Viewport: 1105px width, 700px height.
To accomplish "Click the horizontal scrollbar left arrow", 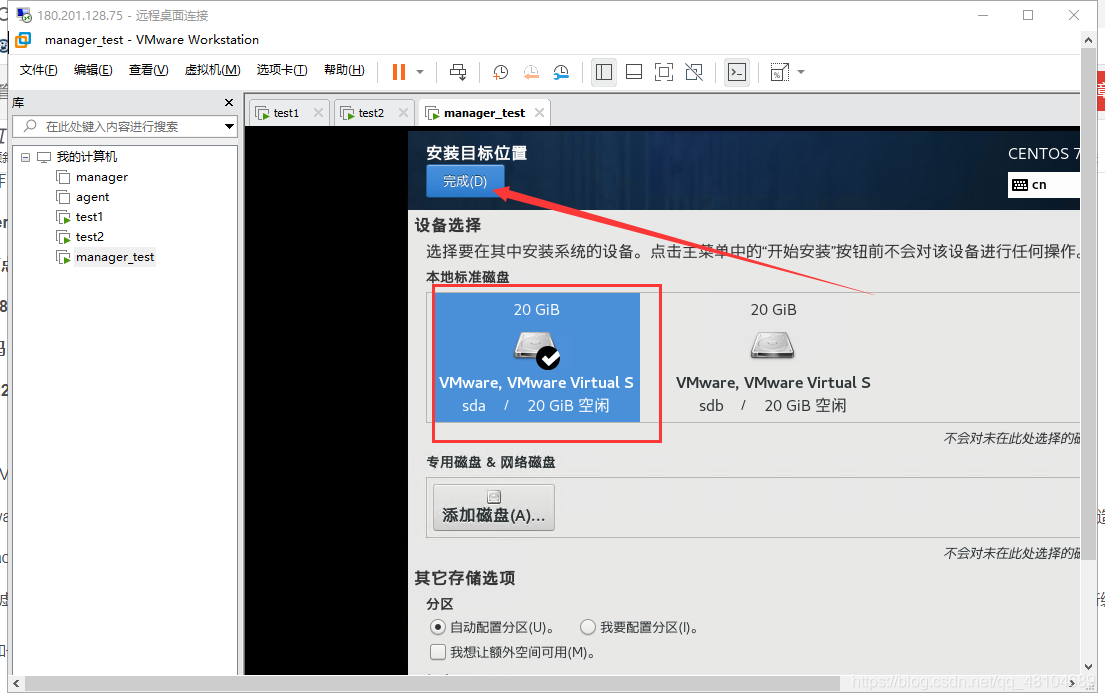I will [16, 683].
